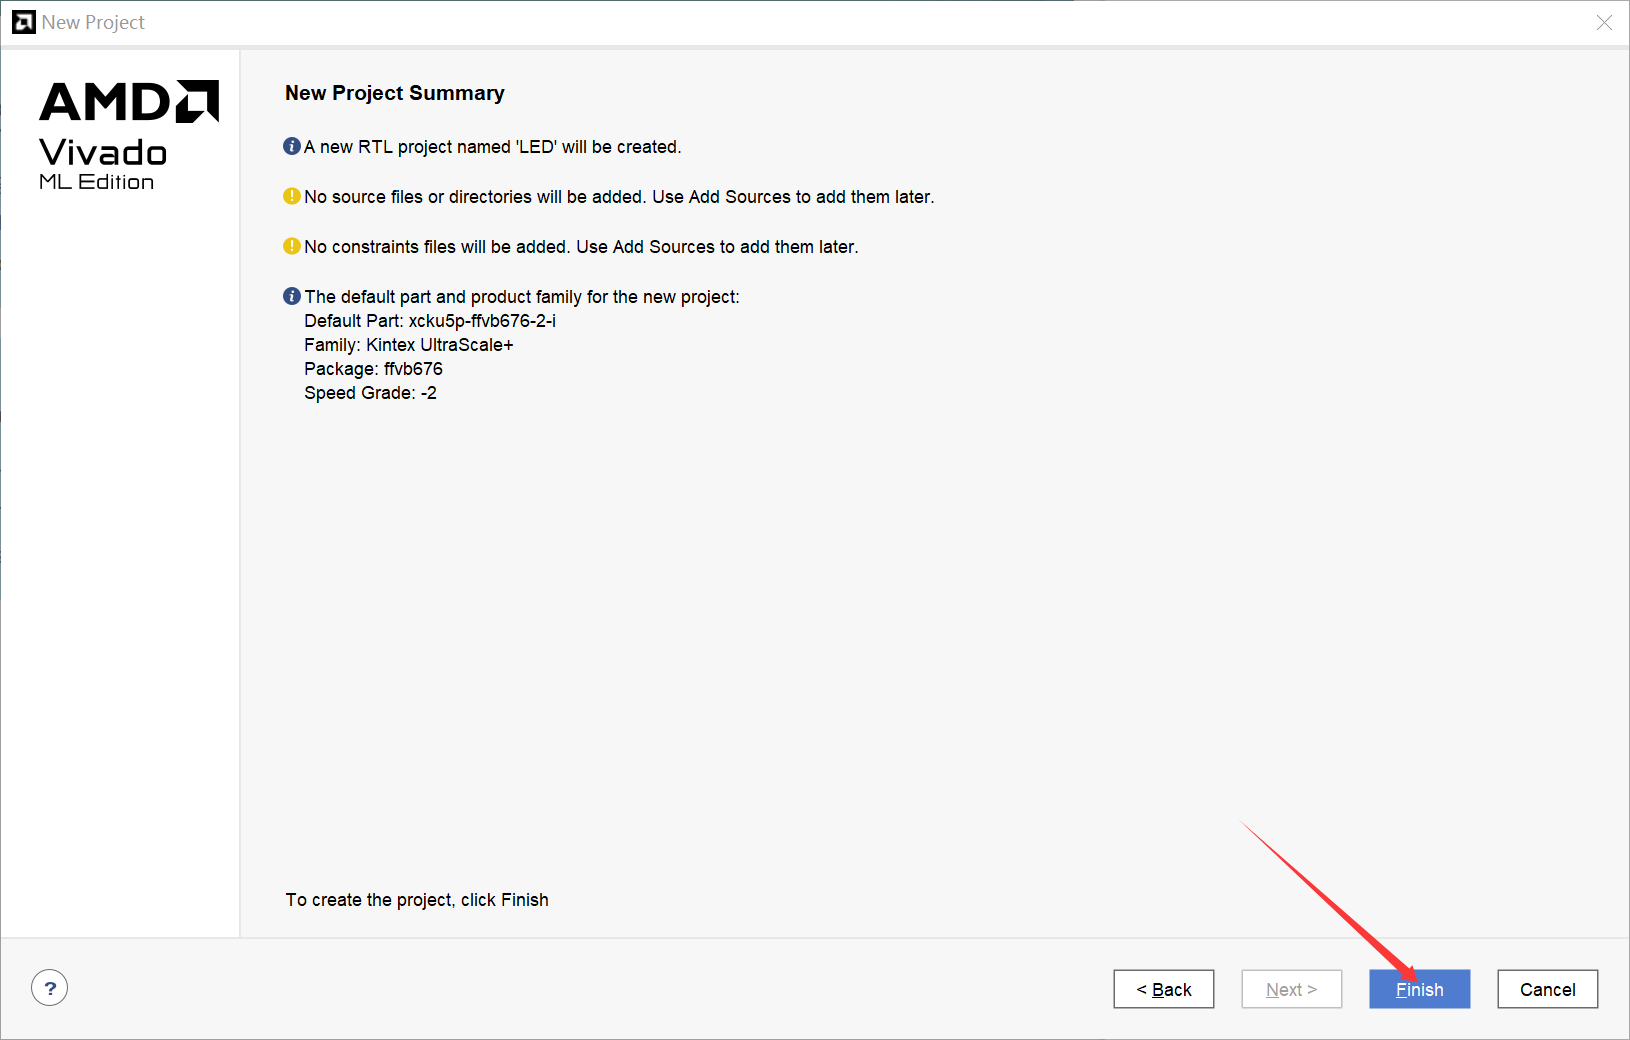Viewport: 1630px width, 1040px height.
Task: Click the warning icon beside source files message
Action: [292, 196]
